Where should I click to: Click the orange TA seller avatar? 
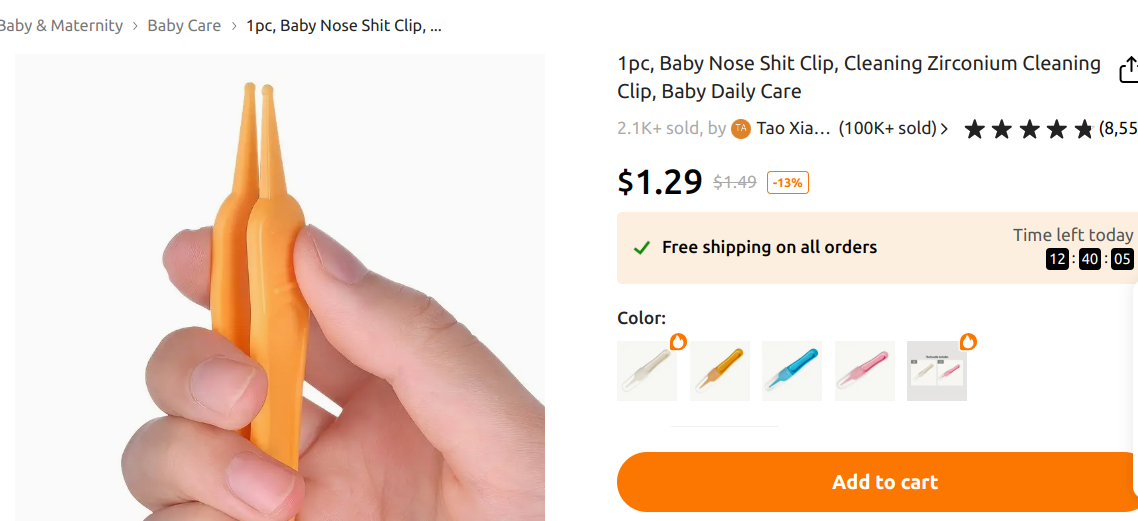coord(741,128)
